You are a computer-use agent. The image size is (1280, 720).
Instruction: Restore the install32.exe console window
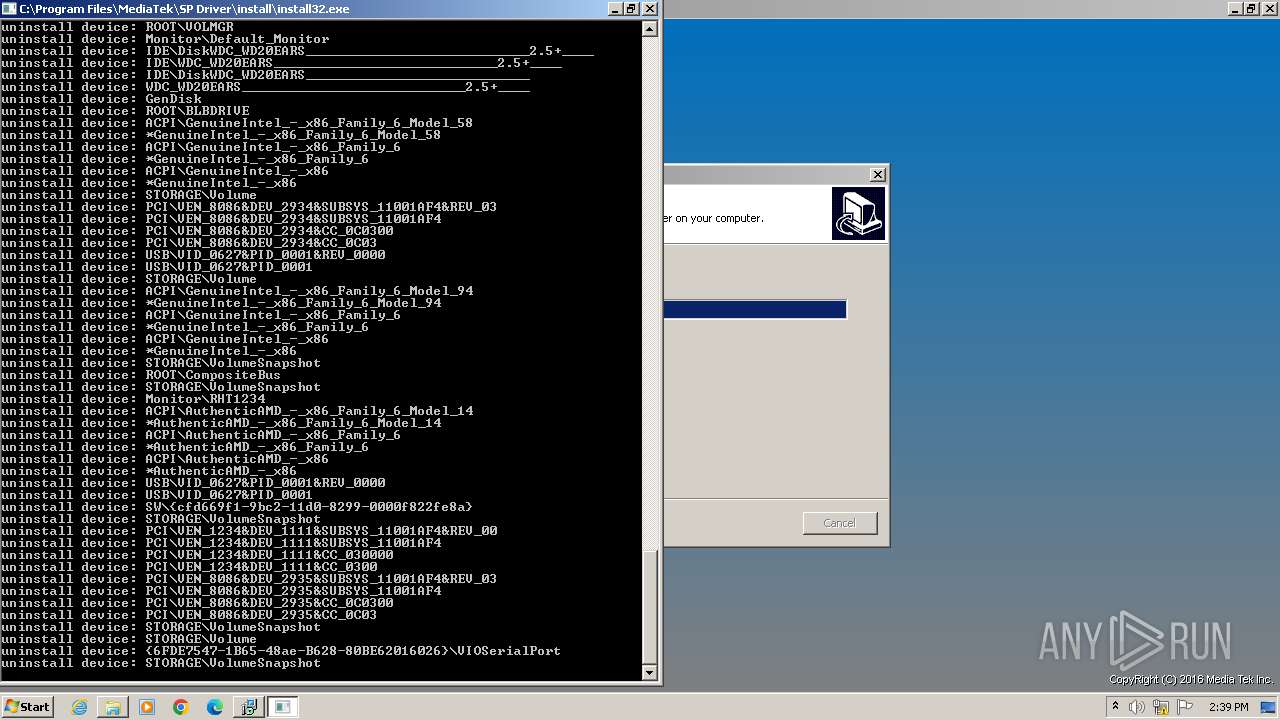[x=632, y=8]
